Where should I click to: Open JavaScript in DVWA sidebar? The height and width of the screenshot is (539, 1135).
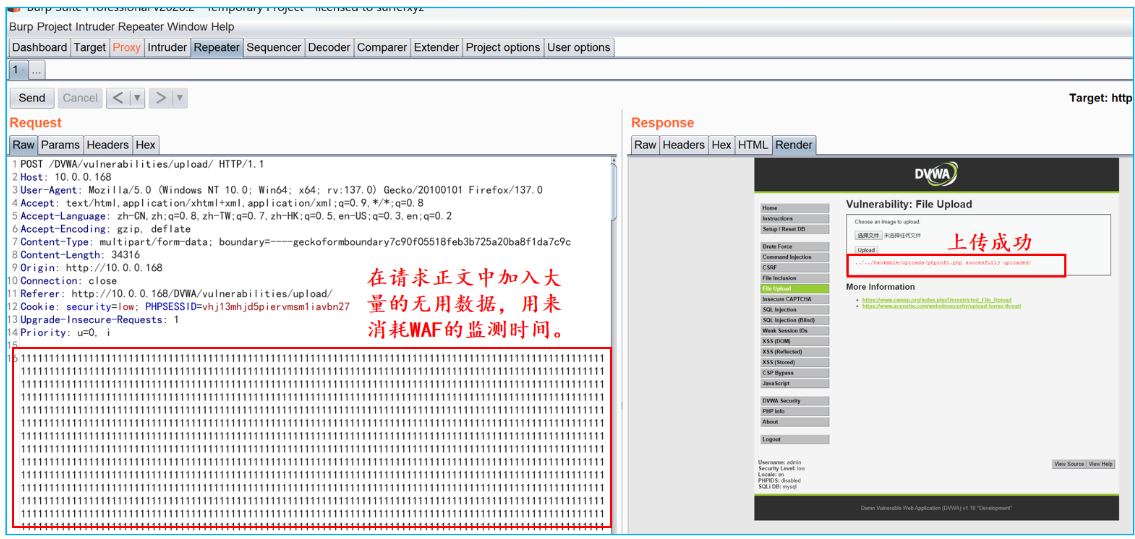click(x=795, y=383)
